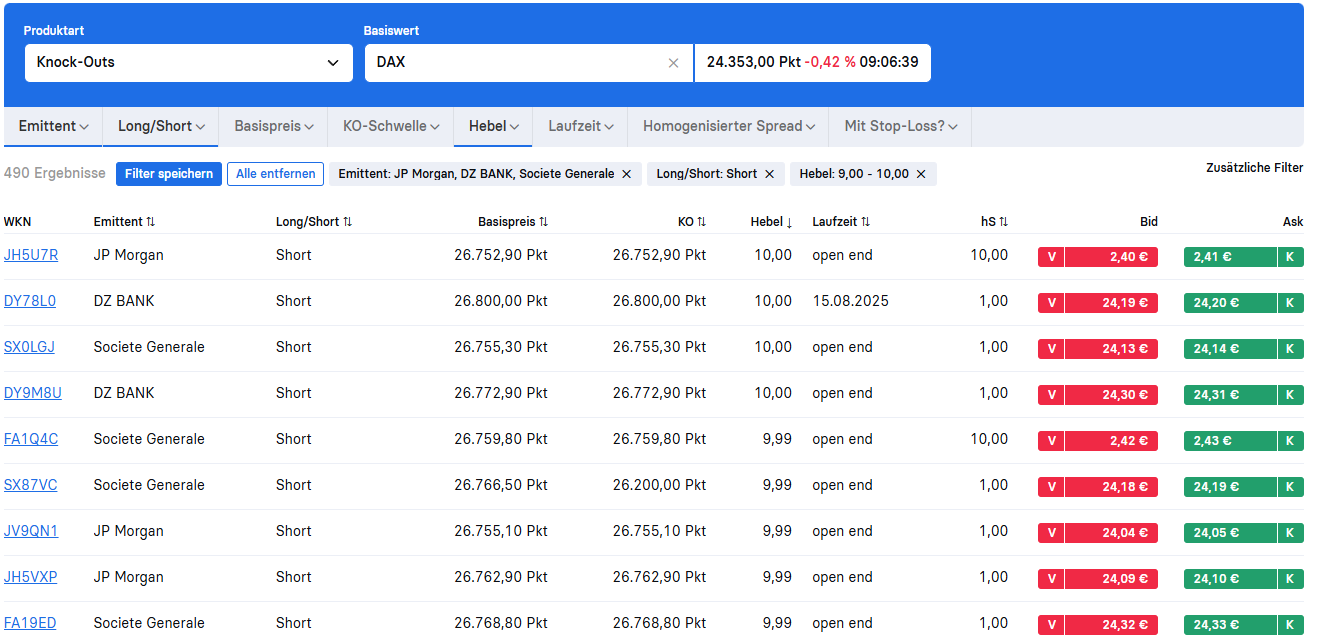This screenshot has height=644, width=1326.
Task: Click the V sell icon for DY78L0
Action: pyautogui.click(x=1051, y=302)
